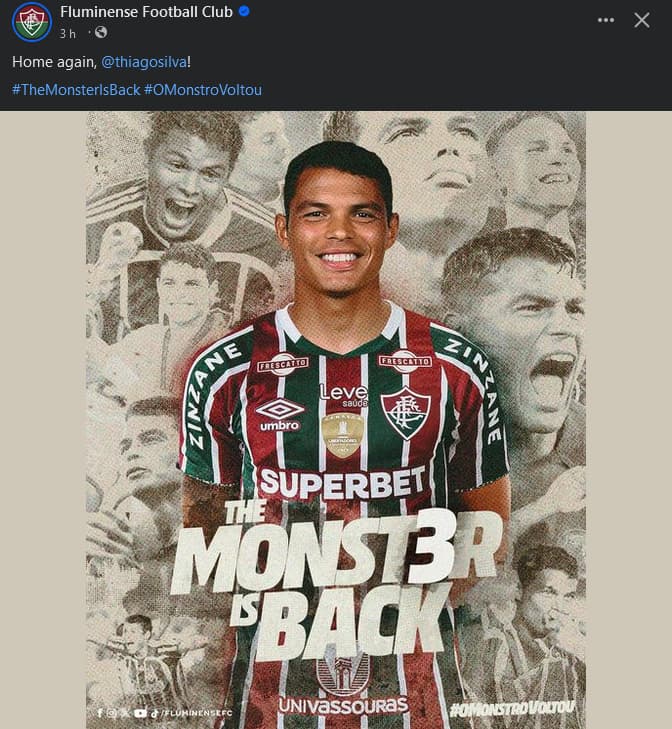672x729 pixels.
Task: Follow the #TheMonsterIsBack hashtag
Action: pos(76,89)
